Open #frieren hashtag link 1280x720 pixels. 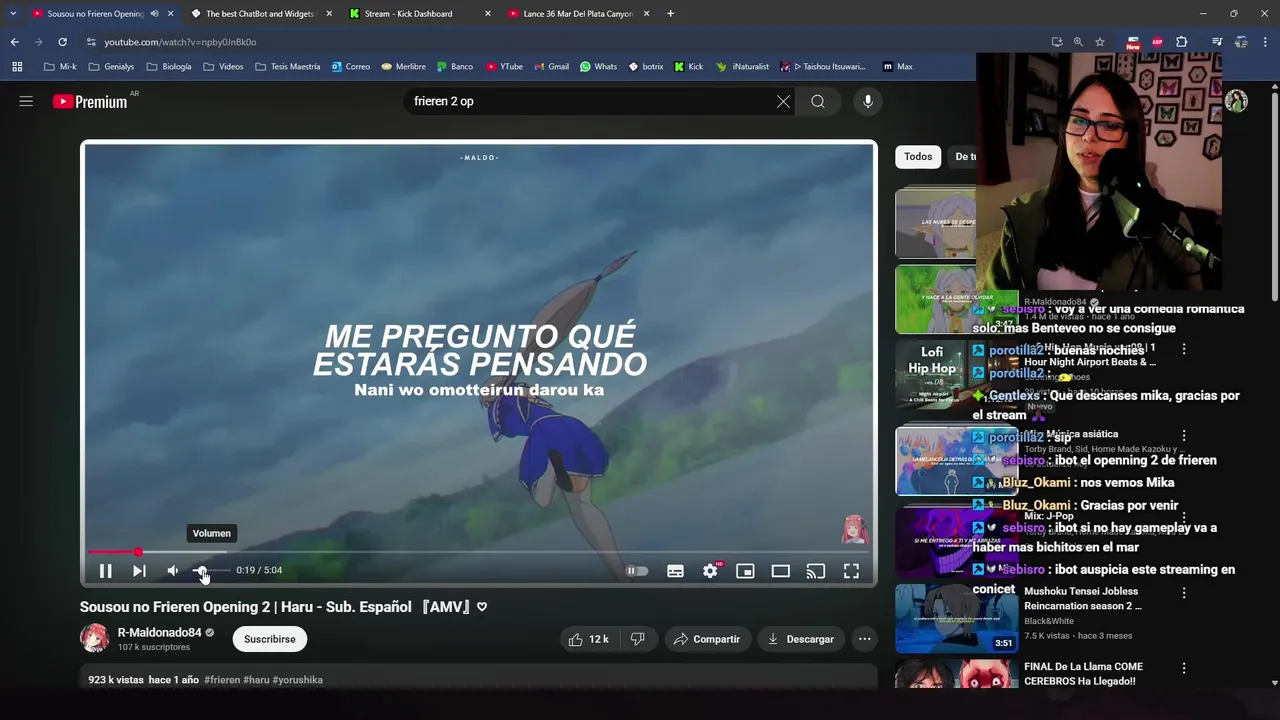click(222, 680)
